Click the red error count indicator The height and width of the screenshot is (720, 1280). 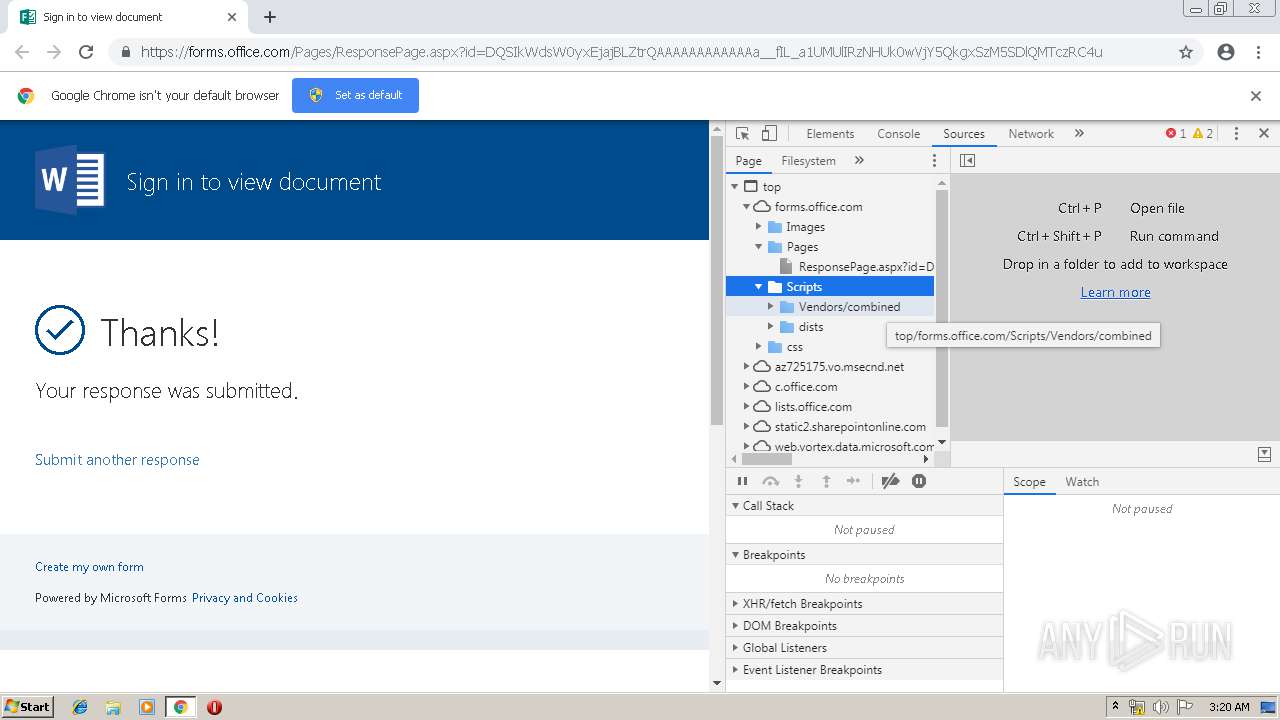tap(1176, 133)
